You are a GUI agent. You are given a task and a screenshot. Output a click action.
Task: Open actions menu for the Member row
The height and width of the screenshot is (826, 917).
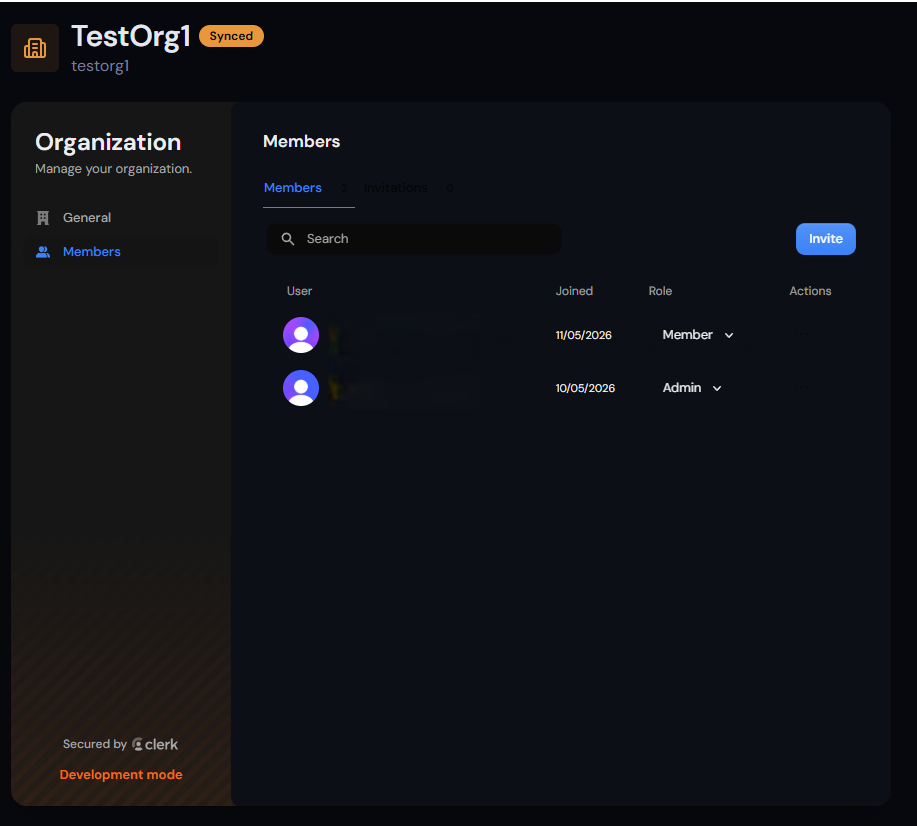pos(801,334)
